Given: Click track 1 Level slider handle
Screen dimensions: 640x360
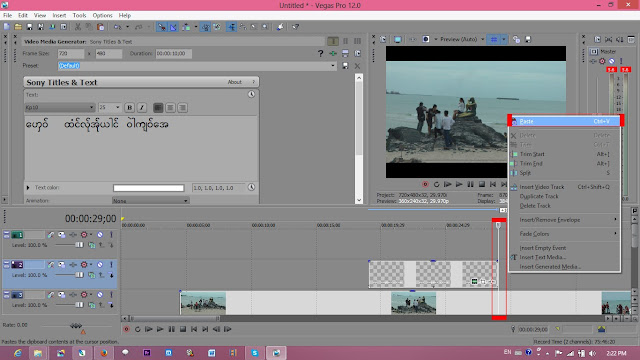Looking at the screenshot, I should (x=79, y=245).
